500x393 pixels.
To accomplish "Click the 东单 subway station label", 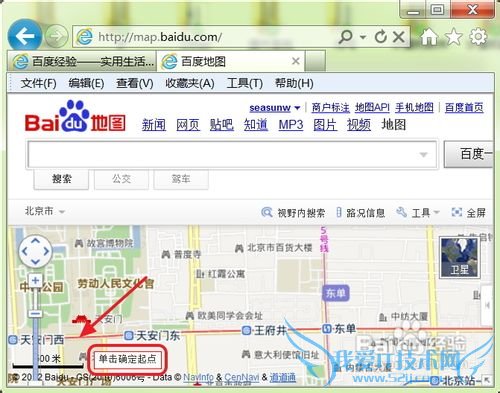I will point(335,293).
